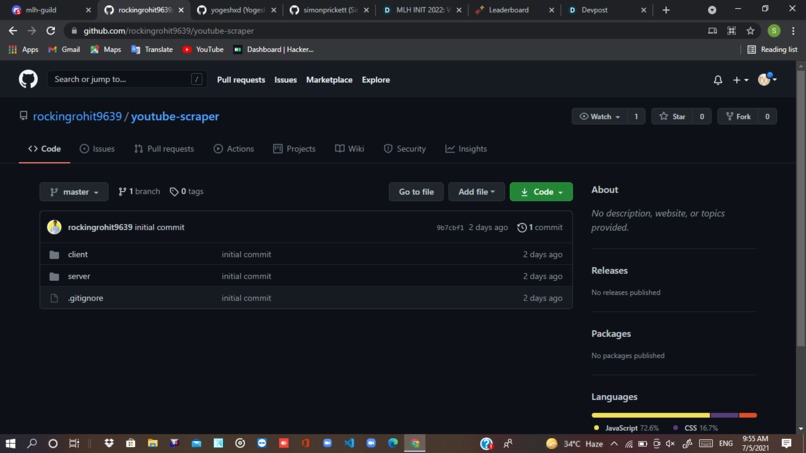Image resolution: width=806 pixels, height=453 pixels.
Task: Open the Releases heading link
Action: [609, 270]
